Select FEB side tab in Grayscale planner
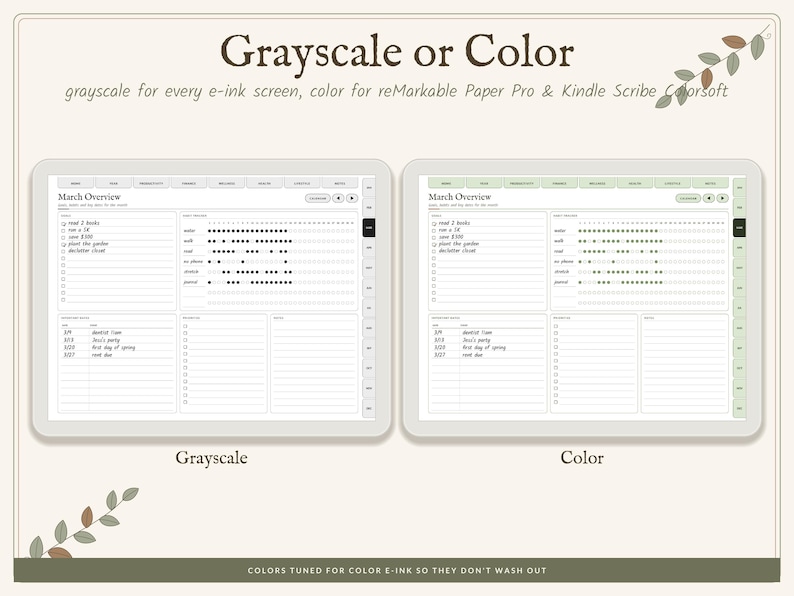794x596 pixels. [369, 208]
